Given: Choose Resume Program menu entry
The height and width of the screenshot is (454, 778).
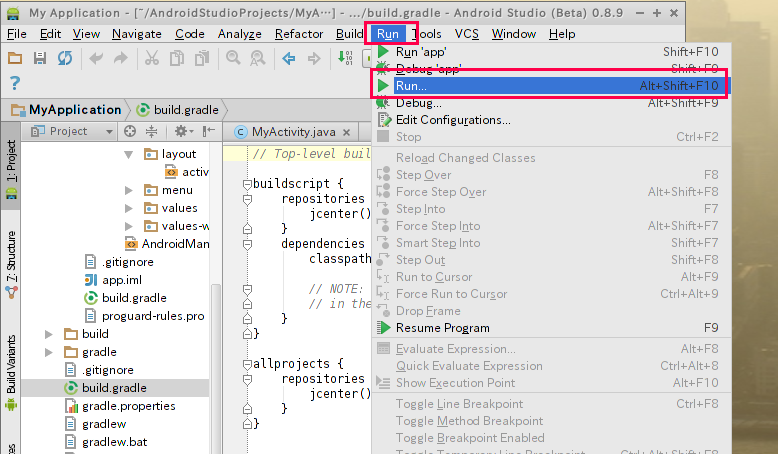Looking at the screenshot, I should point(551,328).
